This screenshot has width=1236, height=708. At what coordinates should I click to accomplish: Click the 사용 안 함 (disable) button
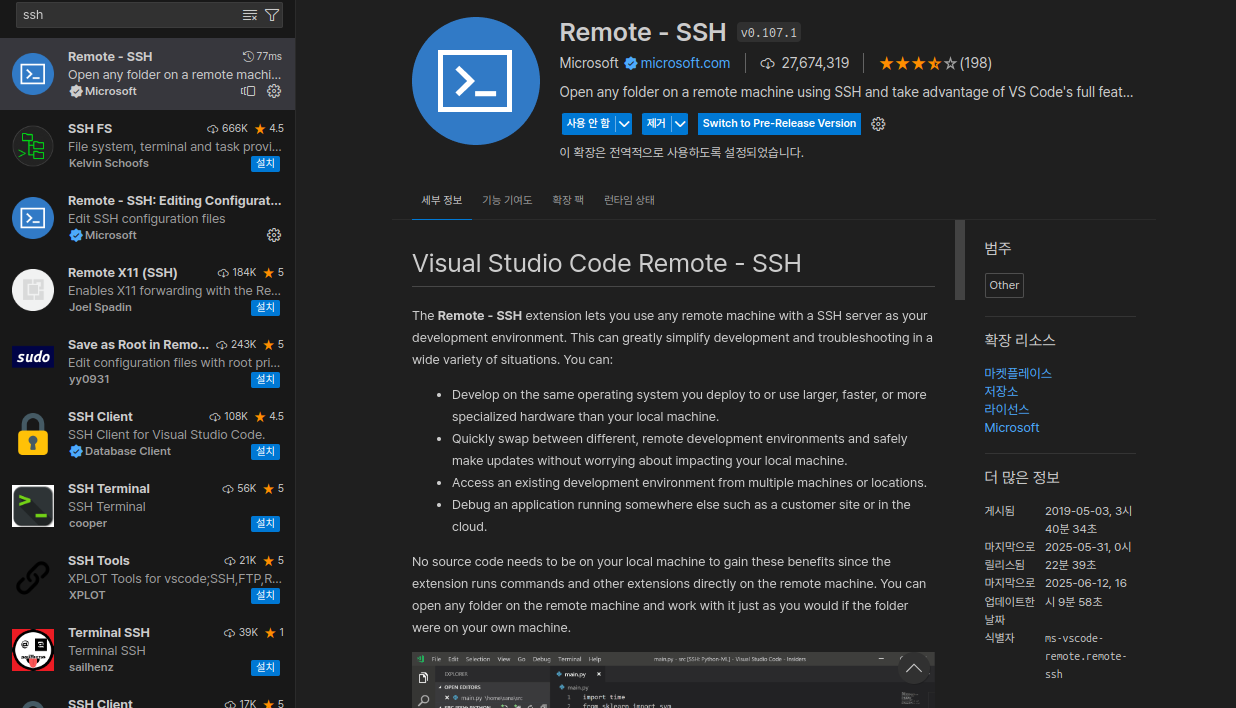pos(588,124)
